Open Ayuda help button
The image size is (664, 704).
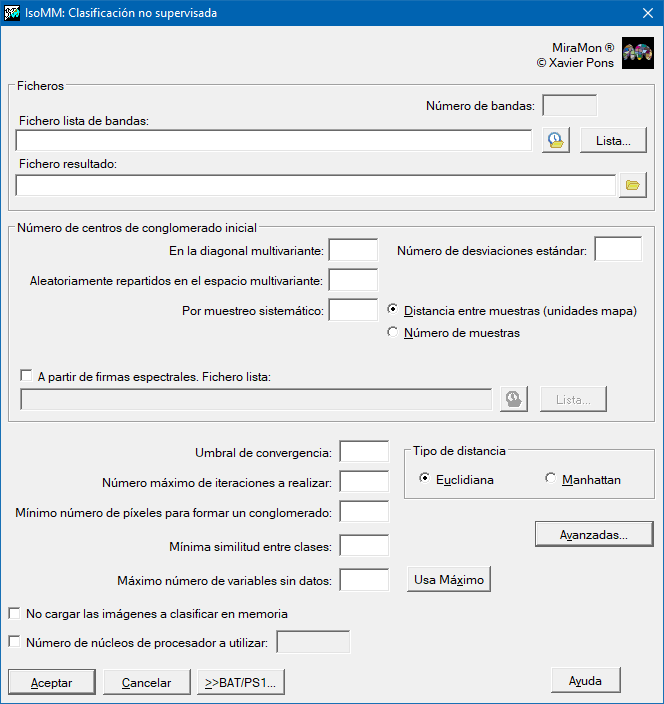(x=585, y=680)
